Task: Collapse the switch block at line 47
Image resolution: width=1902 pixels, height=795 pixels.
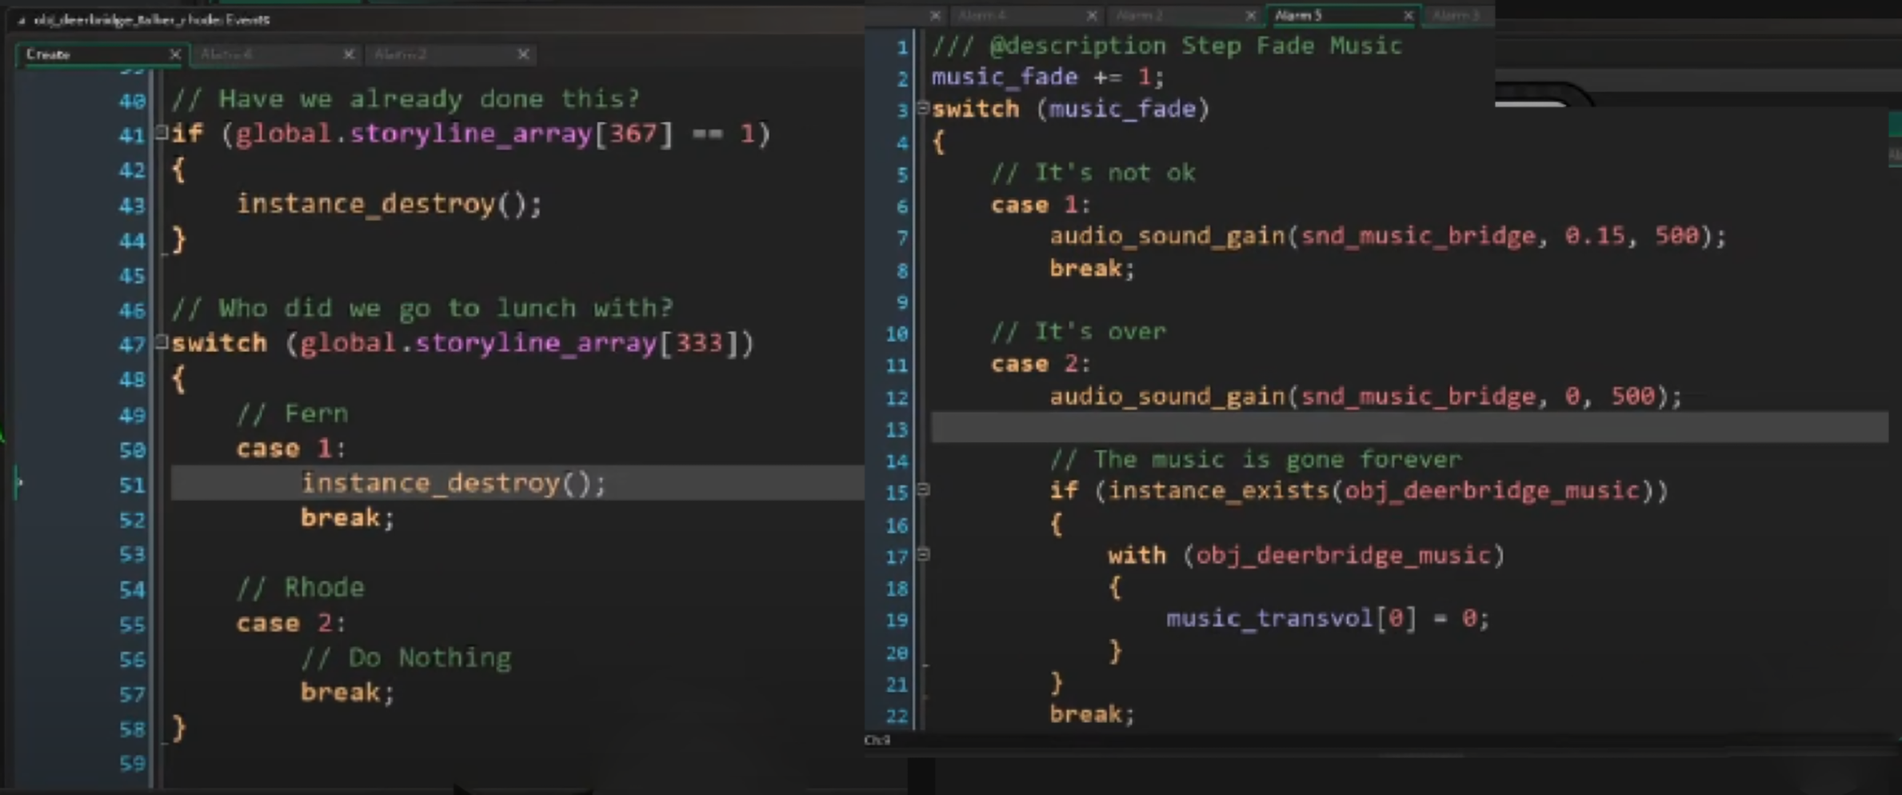Action: click(161, 342)
